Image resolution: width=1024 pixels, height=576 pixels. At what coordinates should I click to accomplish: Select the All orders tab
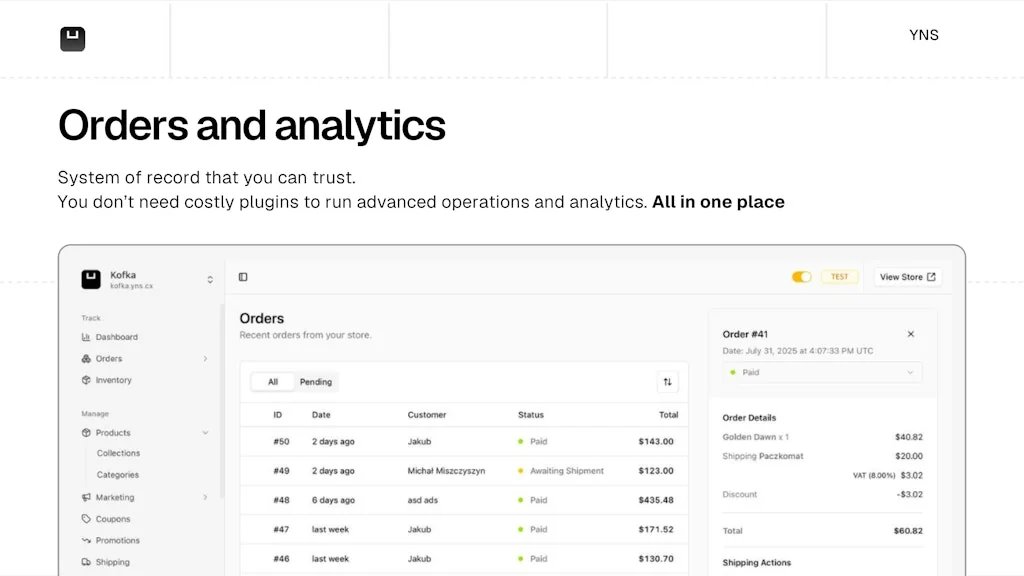click(272, 382)
